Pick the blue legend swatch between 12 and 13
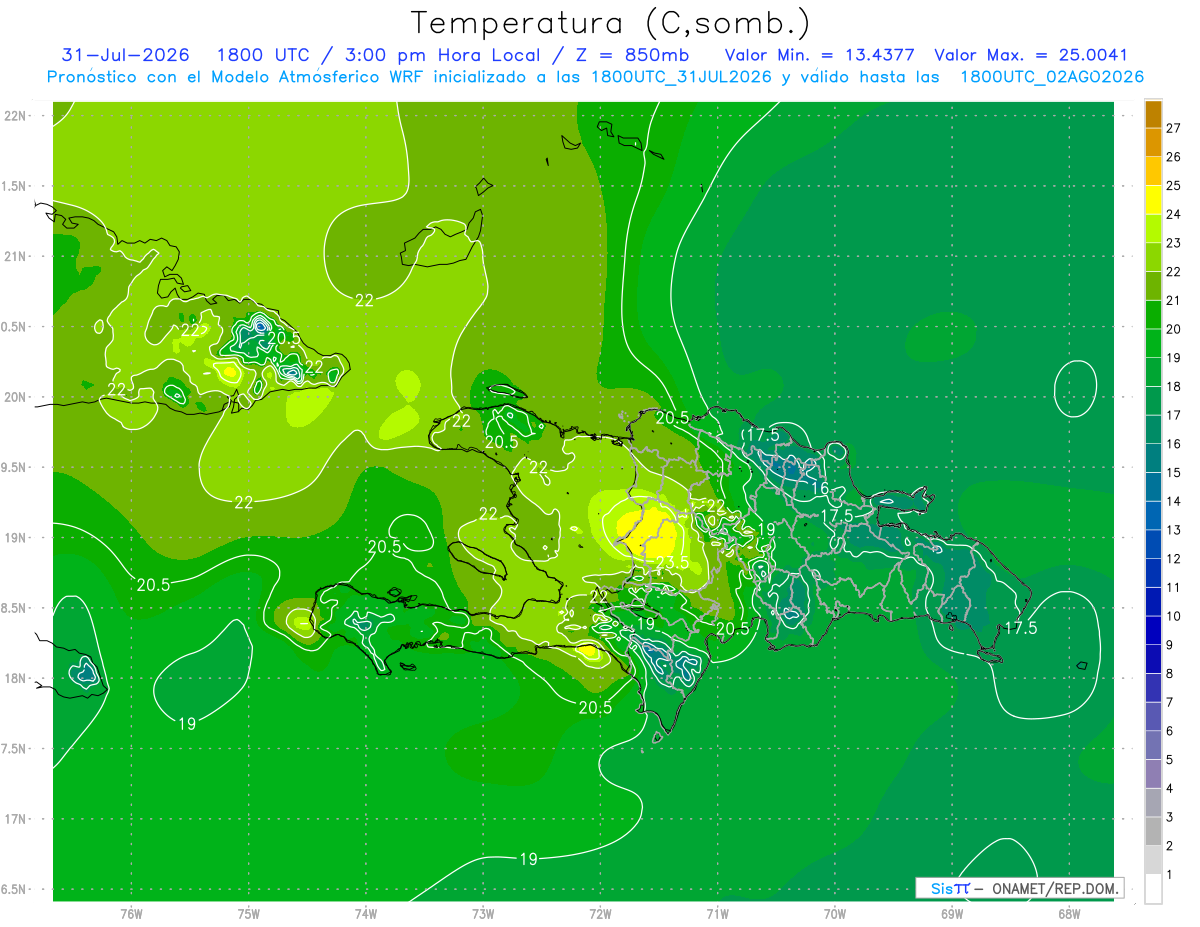This screenshot has height=927, width=1200. (x=1153, y=544)
